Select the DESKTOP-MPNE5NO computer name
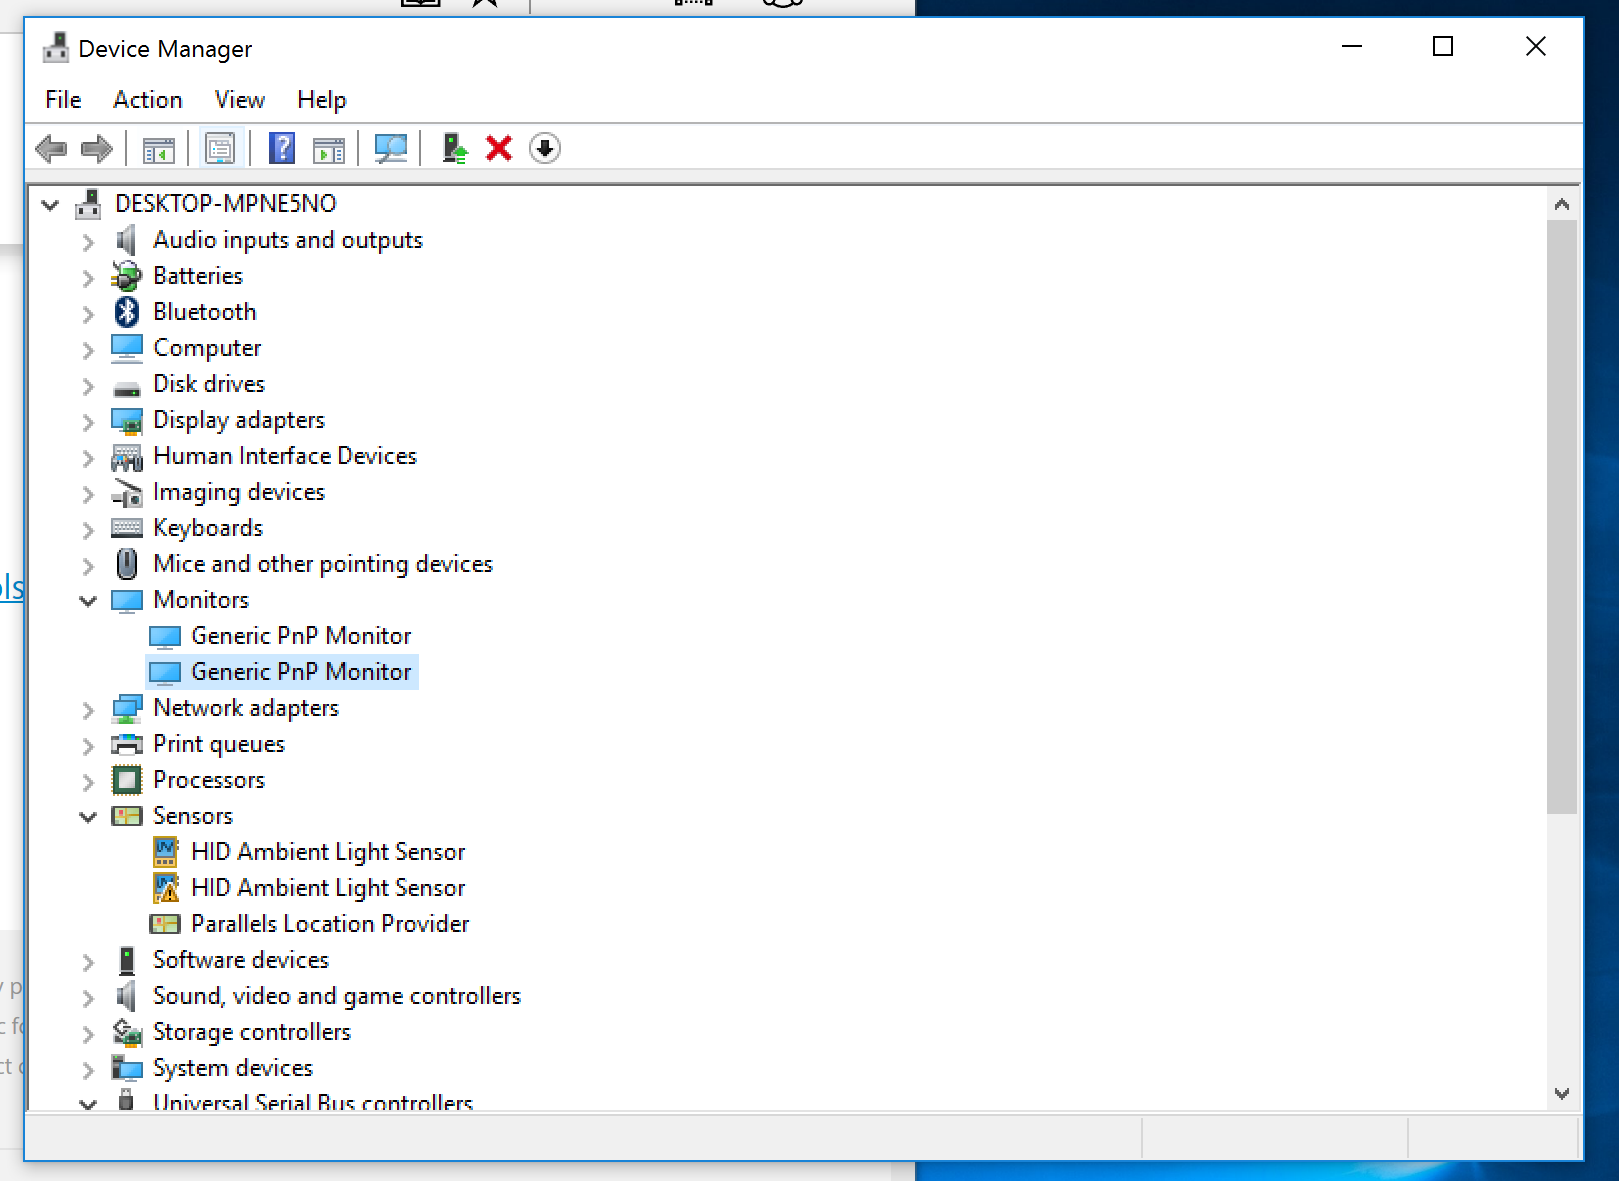Viewport: 1619px width, 1181px height. tap(226, 204)
